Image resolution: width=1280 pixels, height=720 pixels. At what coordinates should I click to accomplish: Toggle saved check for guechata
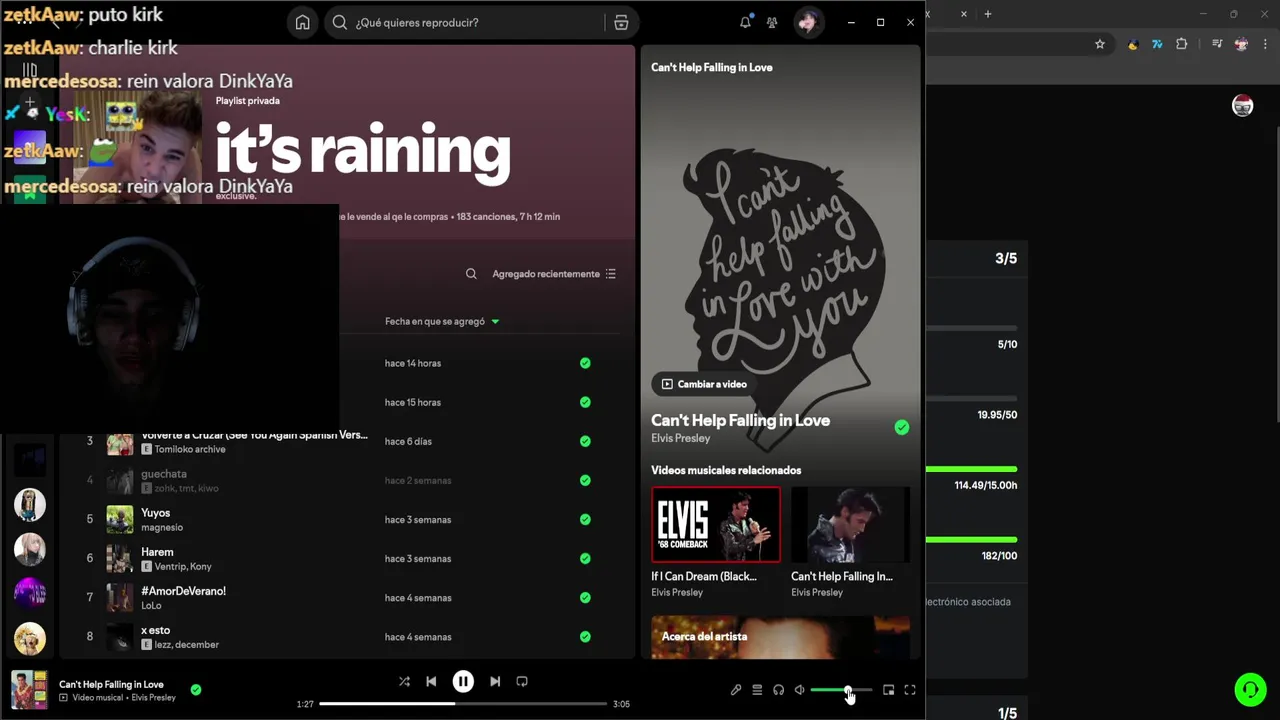[x=585, y=480]
